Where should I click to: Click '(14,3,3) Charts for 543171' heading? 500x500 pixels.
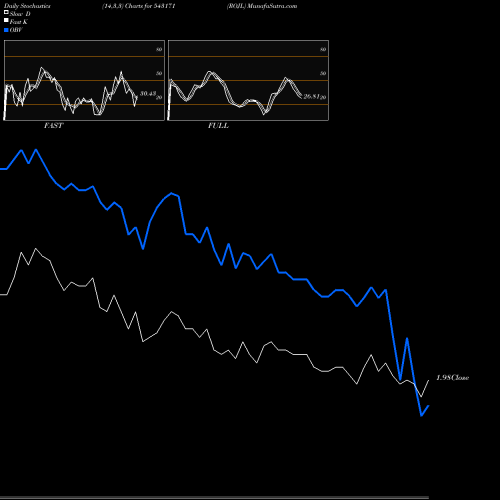[139, 6]
